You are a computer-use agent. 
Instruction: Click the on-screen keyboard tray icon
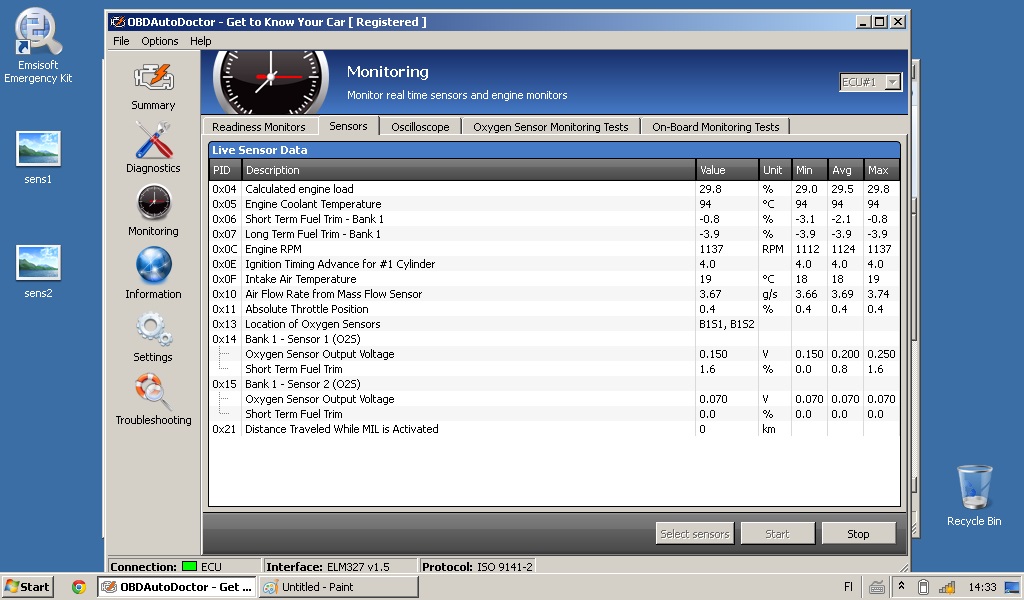pos(877,587)
